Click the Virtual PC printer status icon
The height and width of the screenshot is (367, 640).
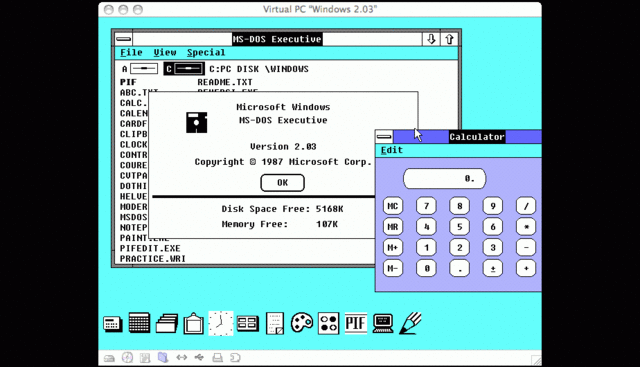coord(218,358)
